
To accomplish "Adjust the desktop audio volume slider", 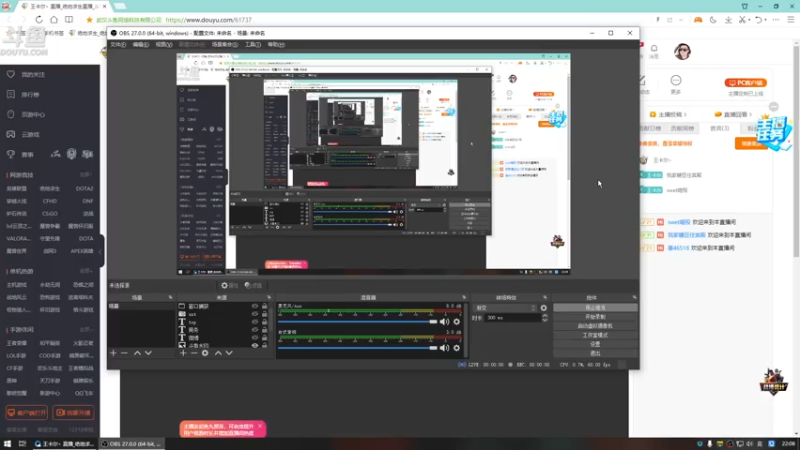I will (358, 348).
